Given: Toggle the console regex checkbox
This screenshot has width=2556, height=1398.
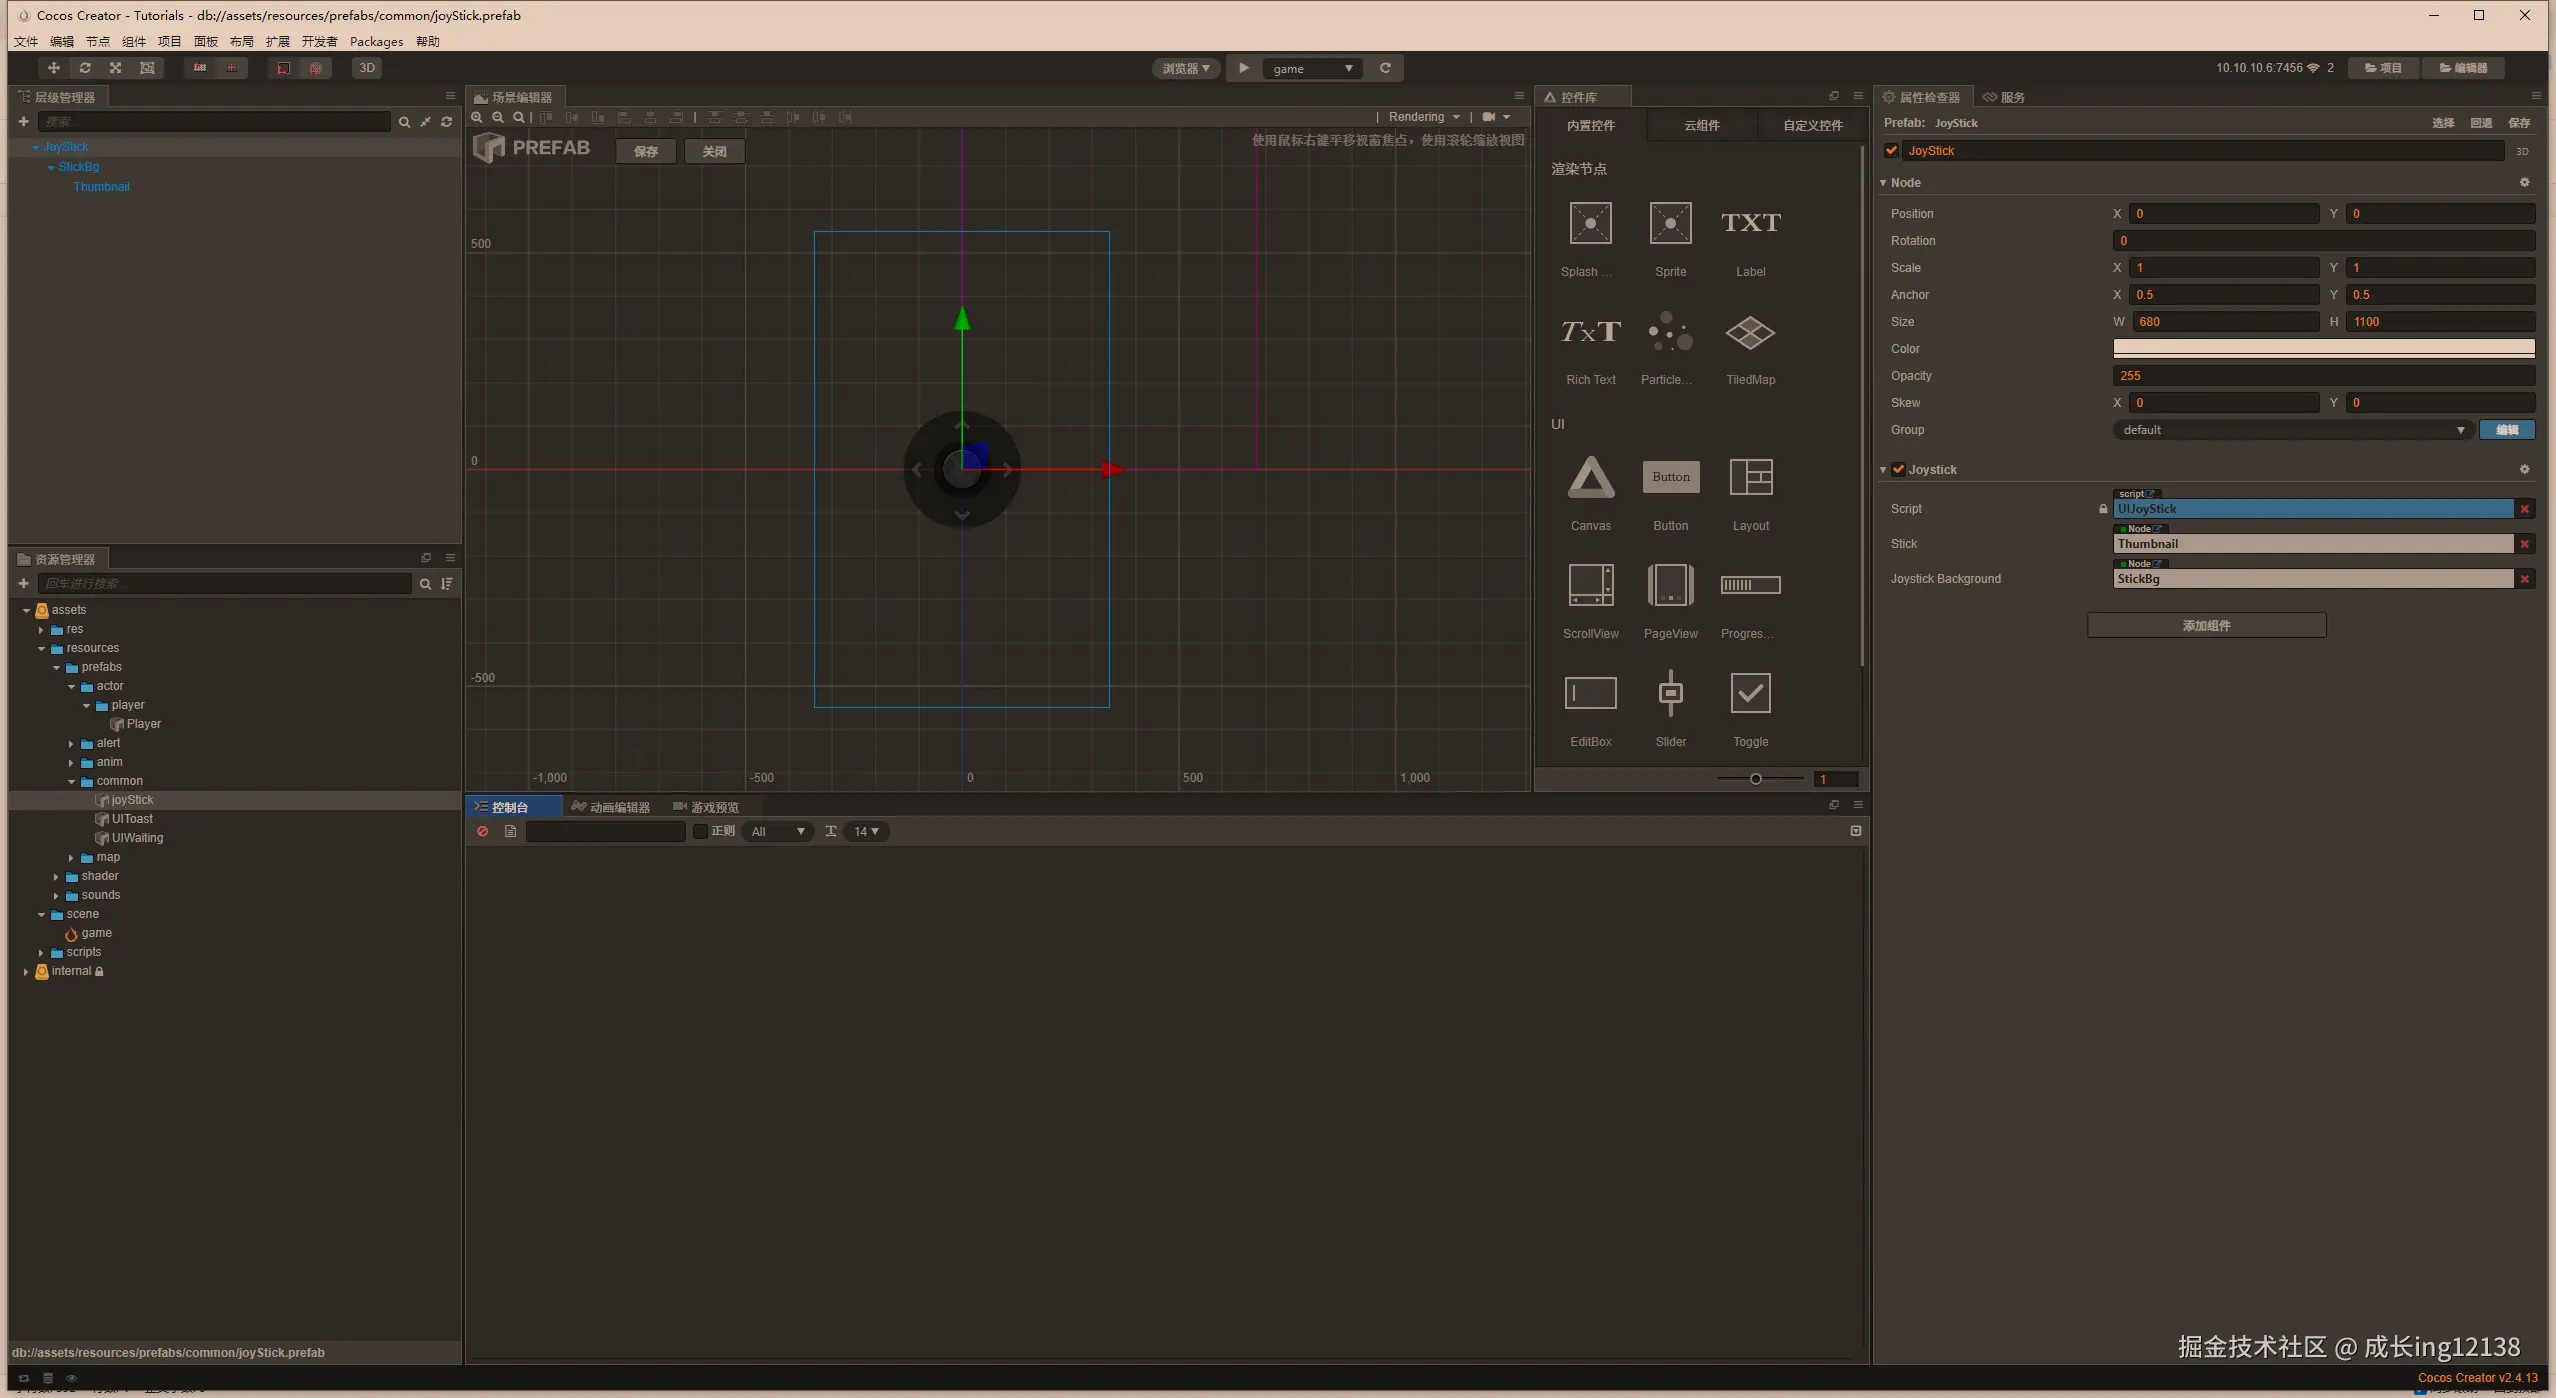Looking at the screenshot, I should click(x=700, y=832).
